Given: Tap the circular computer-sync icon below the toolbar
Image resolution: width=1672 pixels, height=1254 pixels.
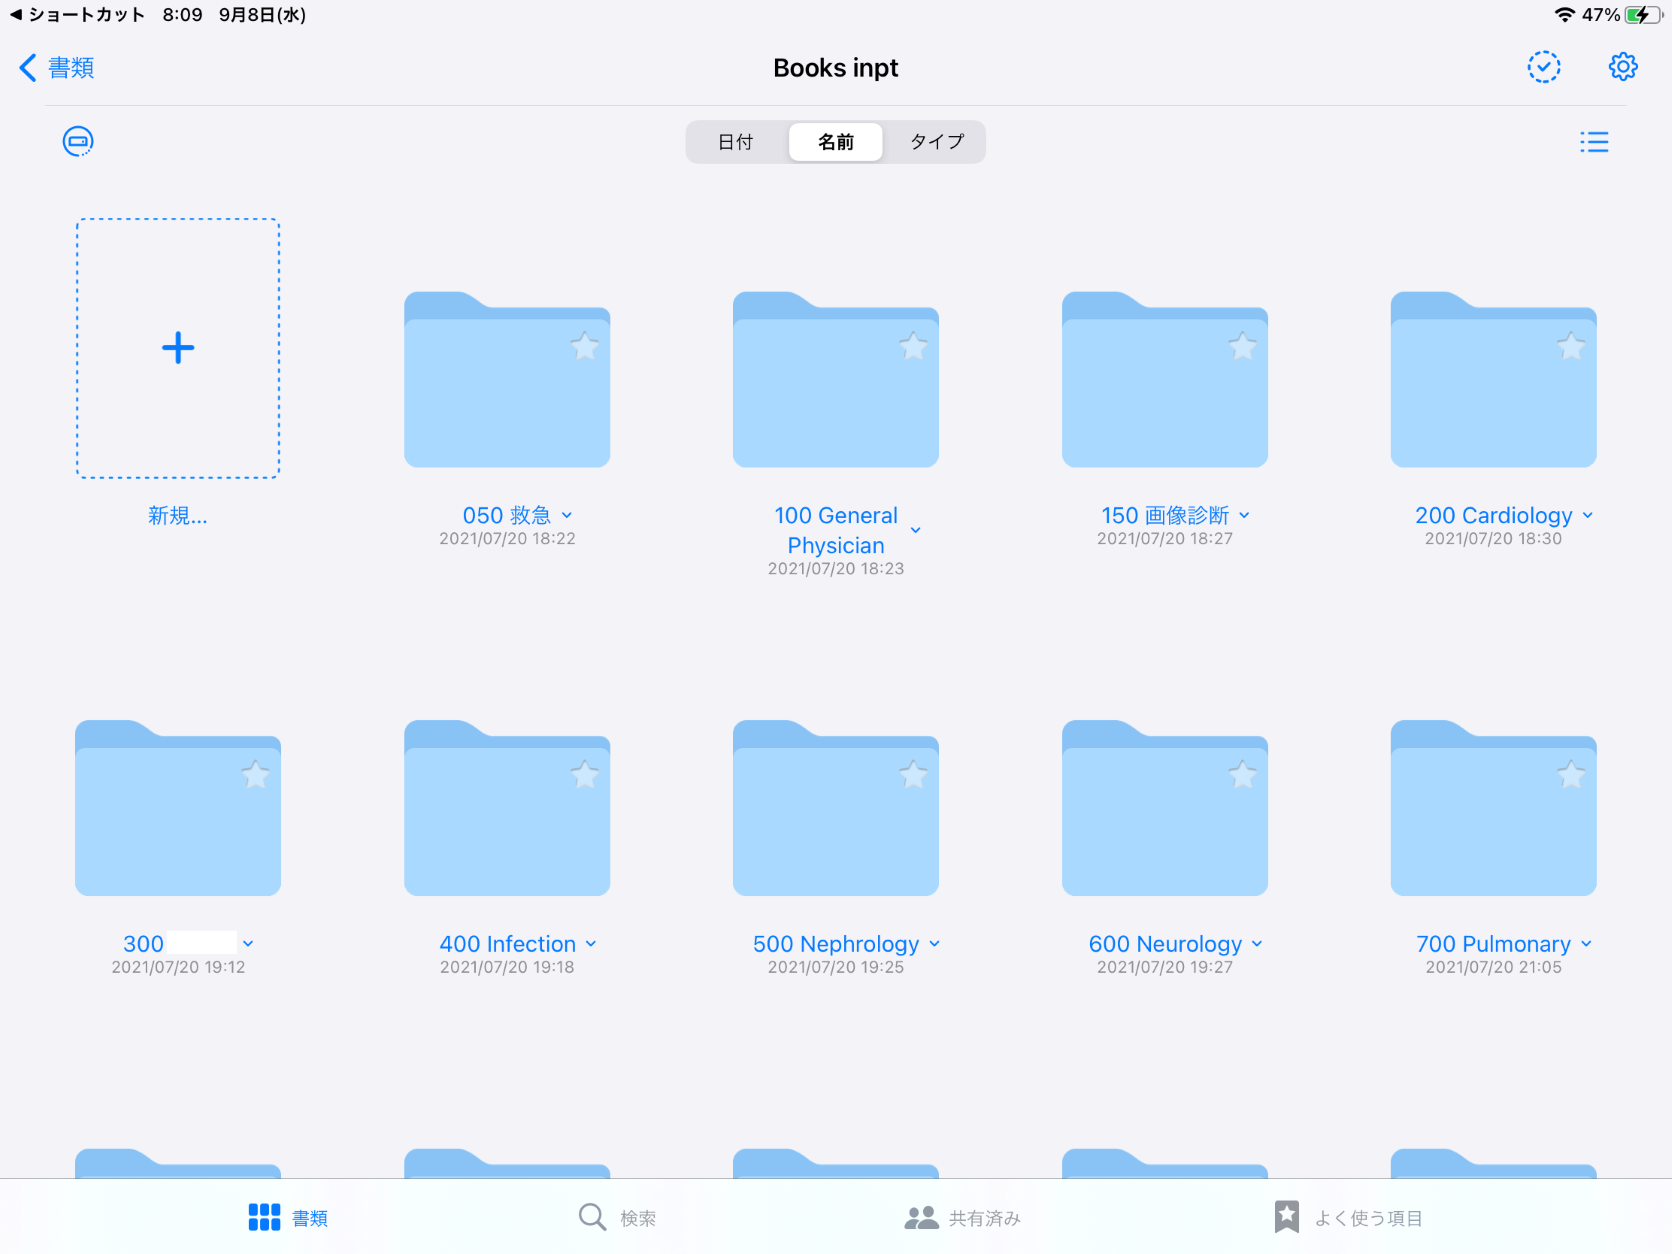Looking at the screenshot, I should click(x=77, y=141).
